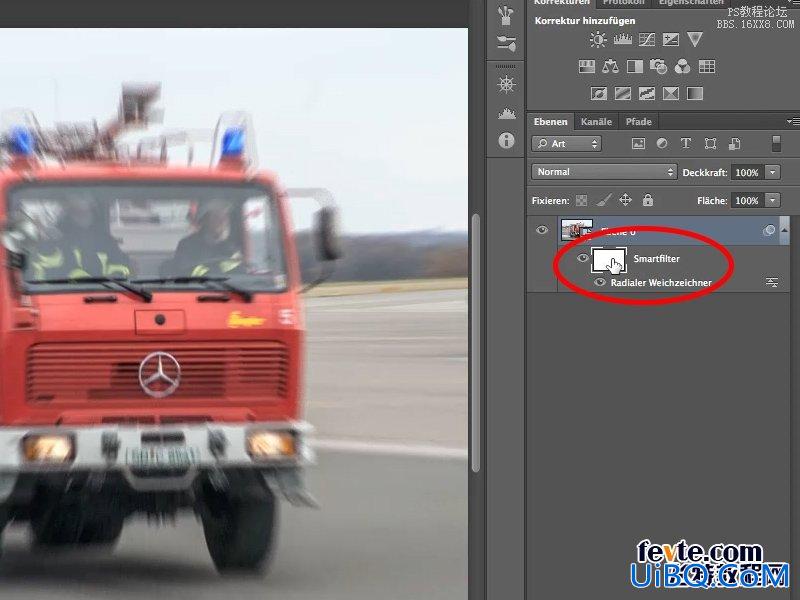Open the Navigator panel (ship wheel icon)
This screenshot has height=600, width=800.
506,84
